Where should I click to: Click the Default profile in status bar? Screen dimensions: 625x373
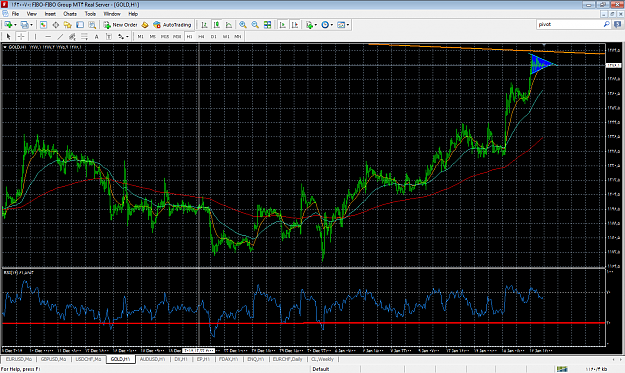320,369
